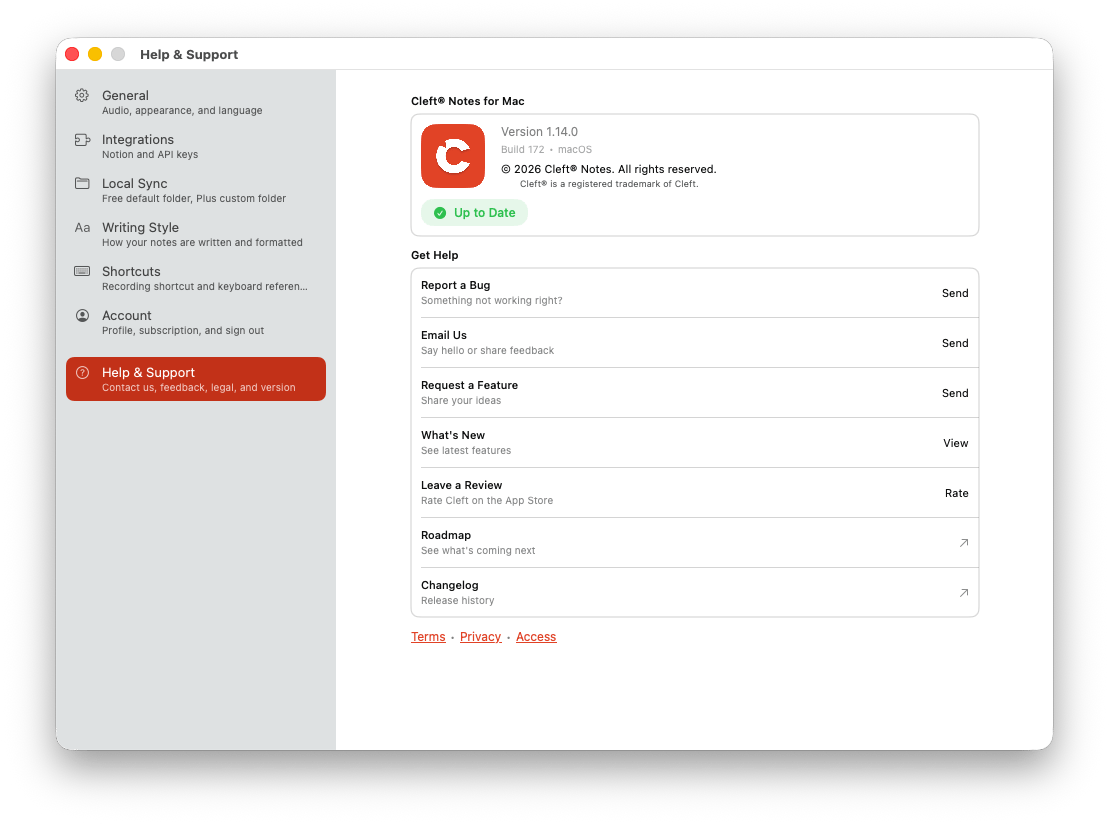Click the Build 172 macOS text
This screenshot has height=824, width=1109.
546,149
